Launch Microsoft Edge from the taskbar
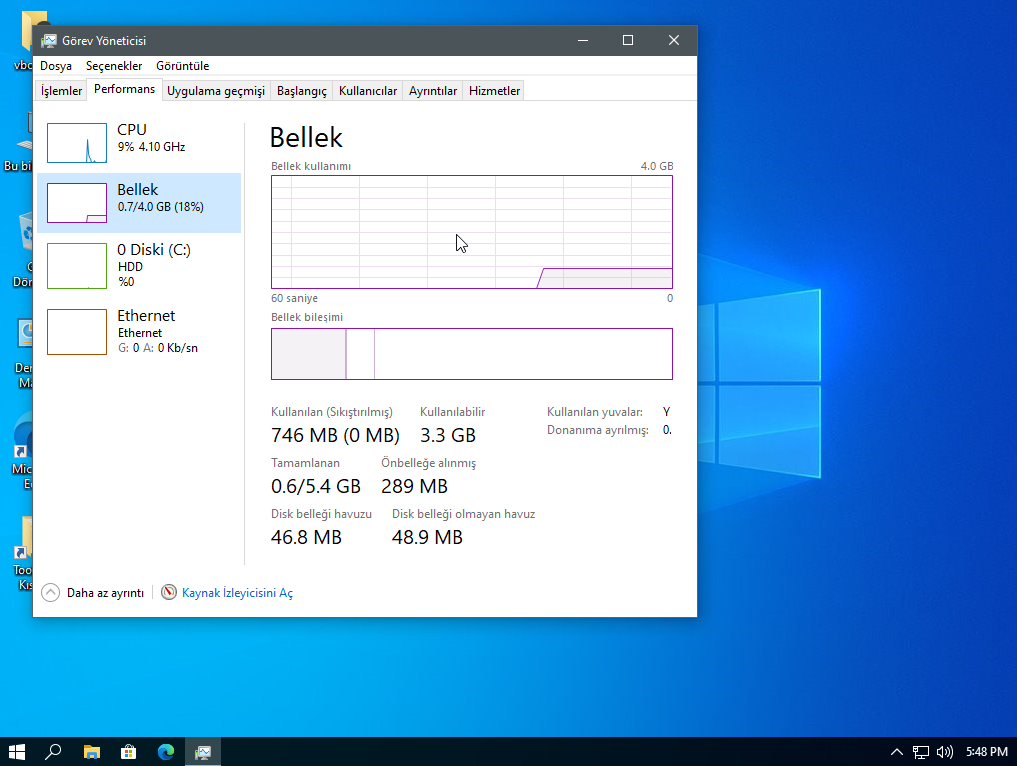 pyautogui.click(x=166, y=752)
